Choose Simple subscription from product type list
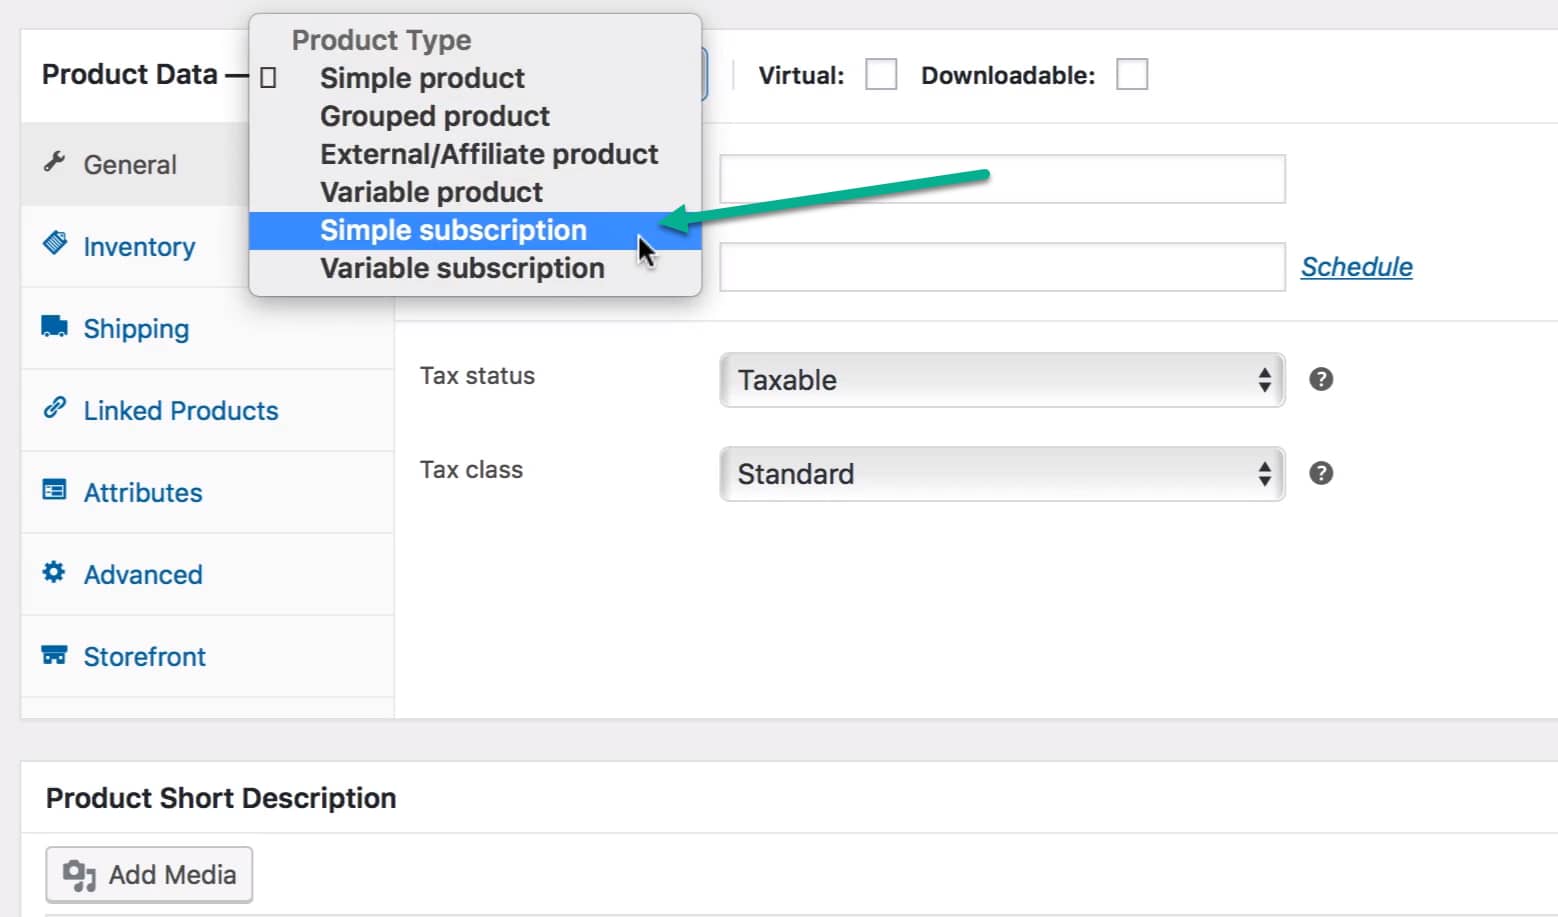Screen dimensions: 1558x917 (453, 231)
